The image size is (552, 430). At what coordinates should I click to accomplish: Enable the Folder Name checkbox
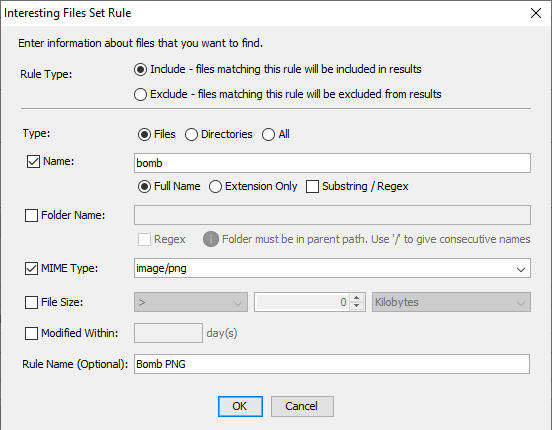(31, 215)
